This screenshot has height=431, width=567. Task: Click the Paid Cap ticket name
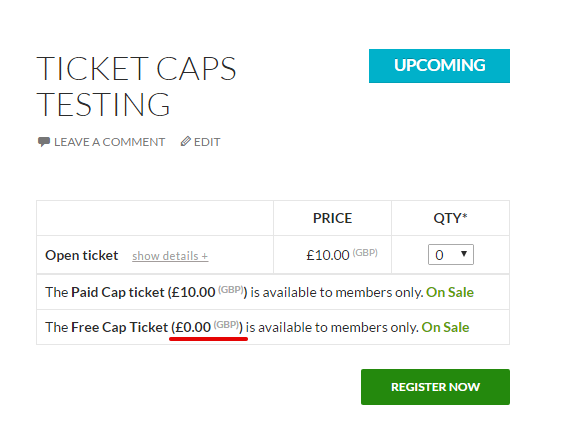pos(118,292)
